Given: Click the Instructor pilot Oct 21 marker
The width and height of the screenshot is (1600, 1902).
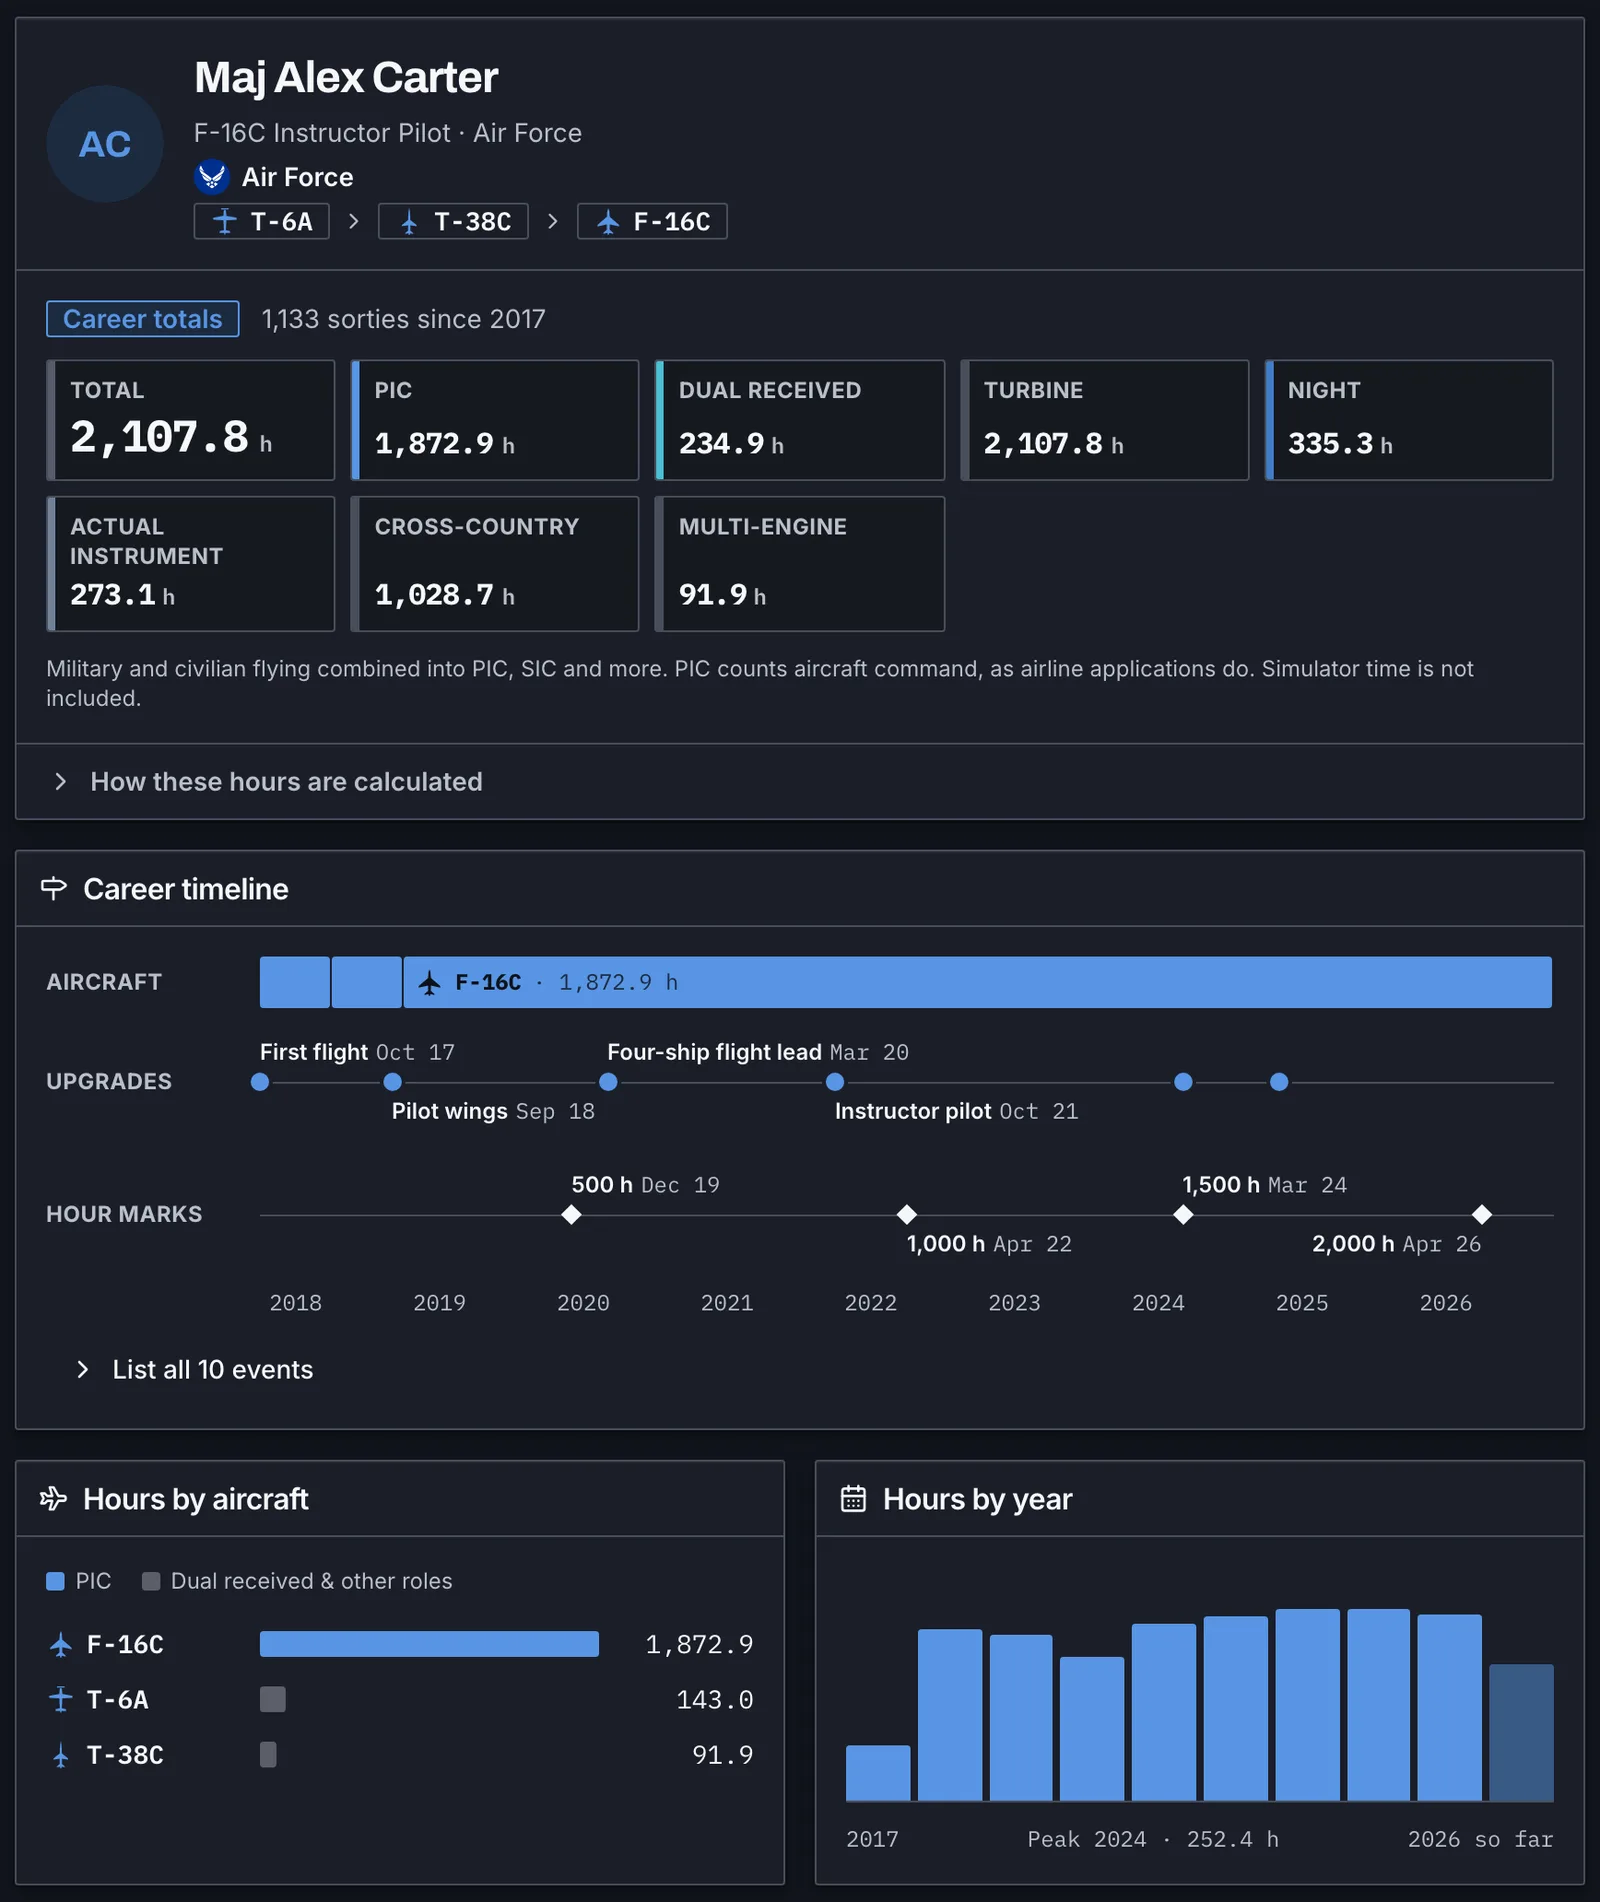Looking at the screenshot, I should click(835, 1082).
